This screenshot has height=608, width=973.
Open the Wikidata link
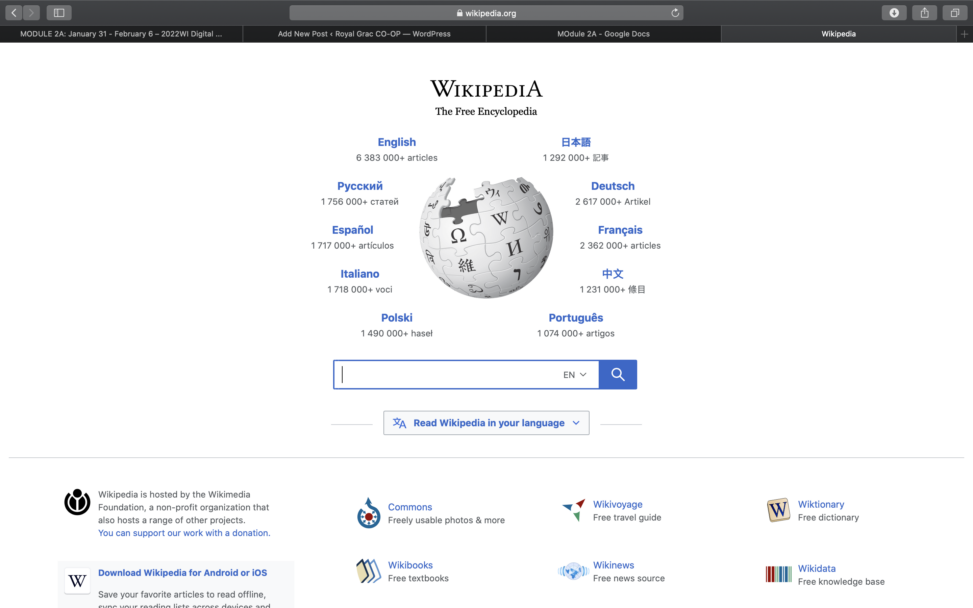pos(817,568)
